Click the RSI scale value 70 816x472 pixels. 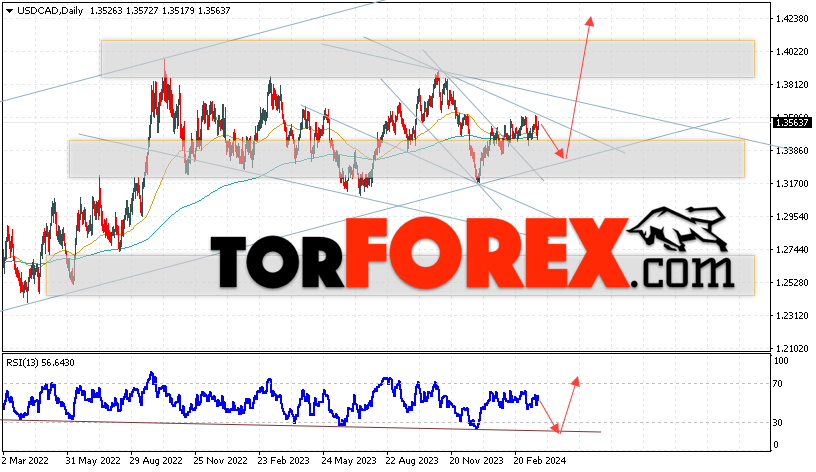coord(777,384)
